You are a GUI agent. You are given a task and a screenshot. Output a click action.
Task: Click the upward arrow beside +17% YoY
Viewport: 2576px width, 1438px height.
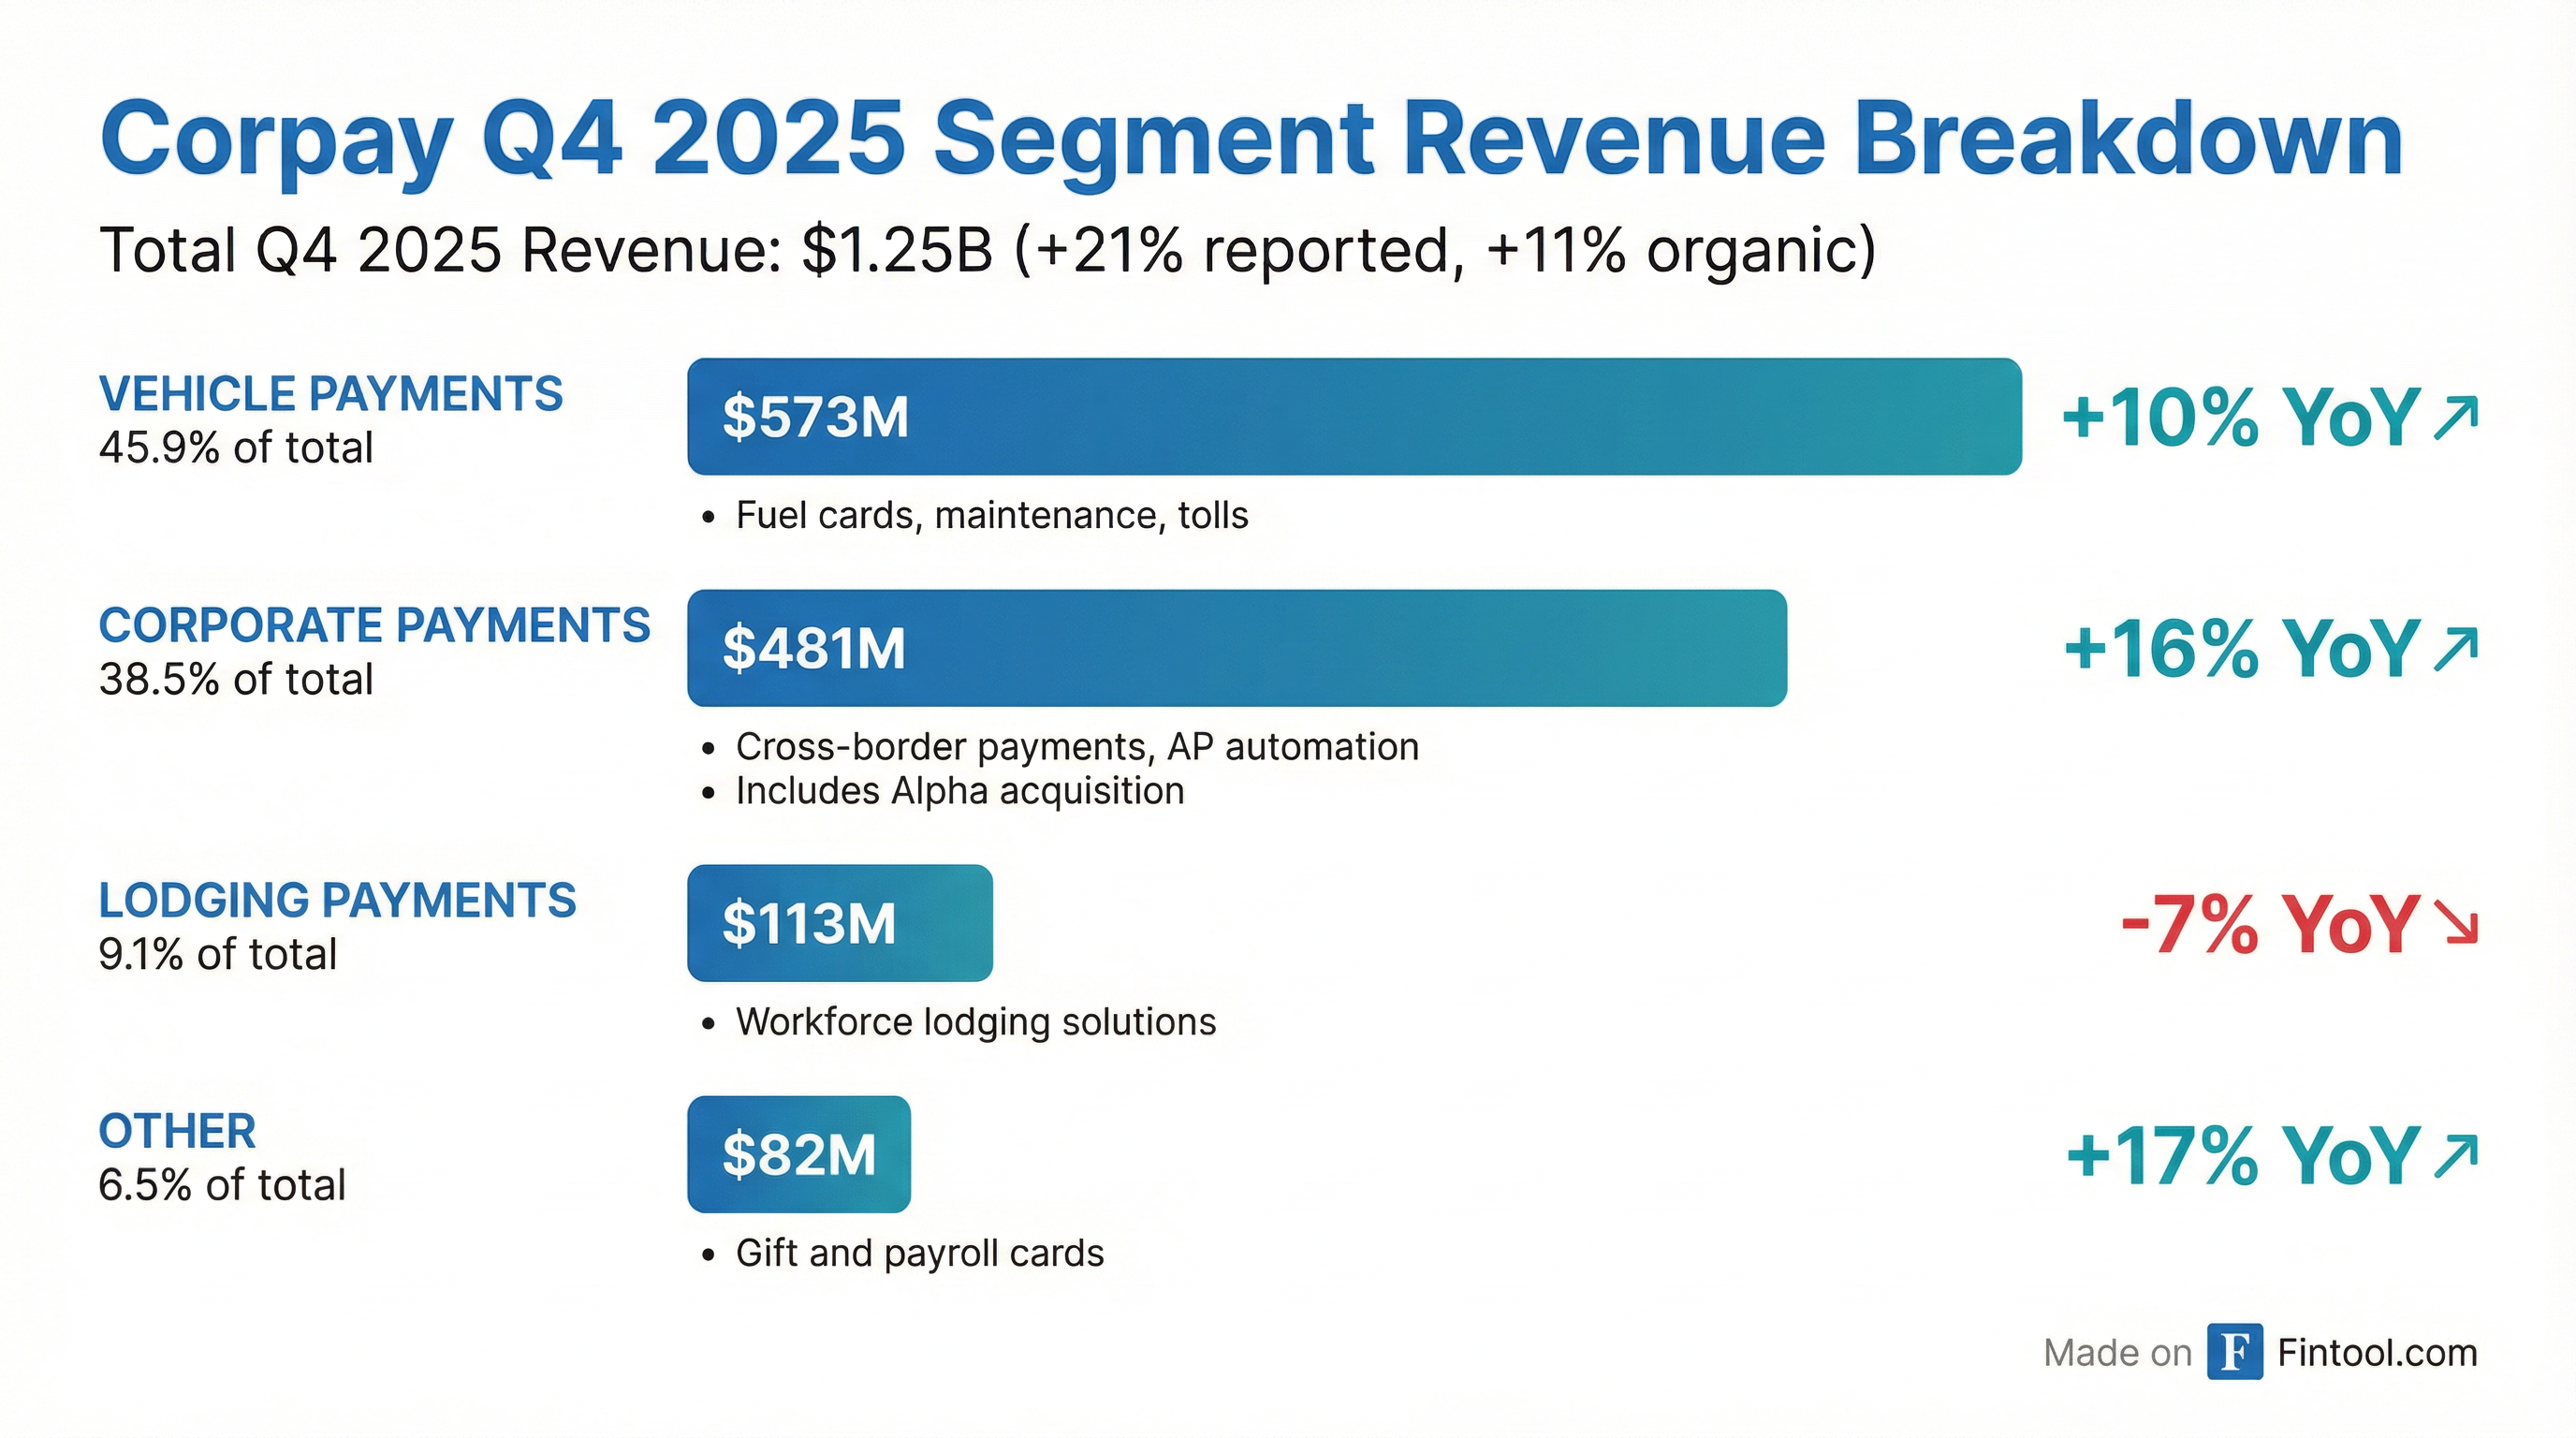click(2456, 1155)
